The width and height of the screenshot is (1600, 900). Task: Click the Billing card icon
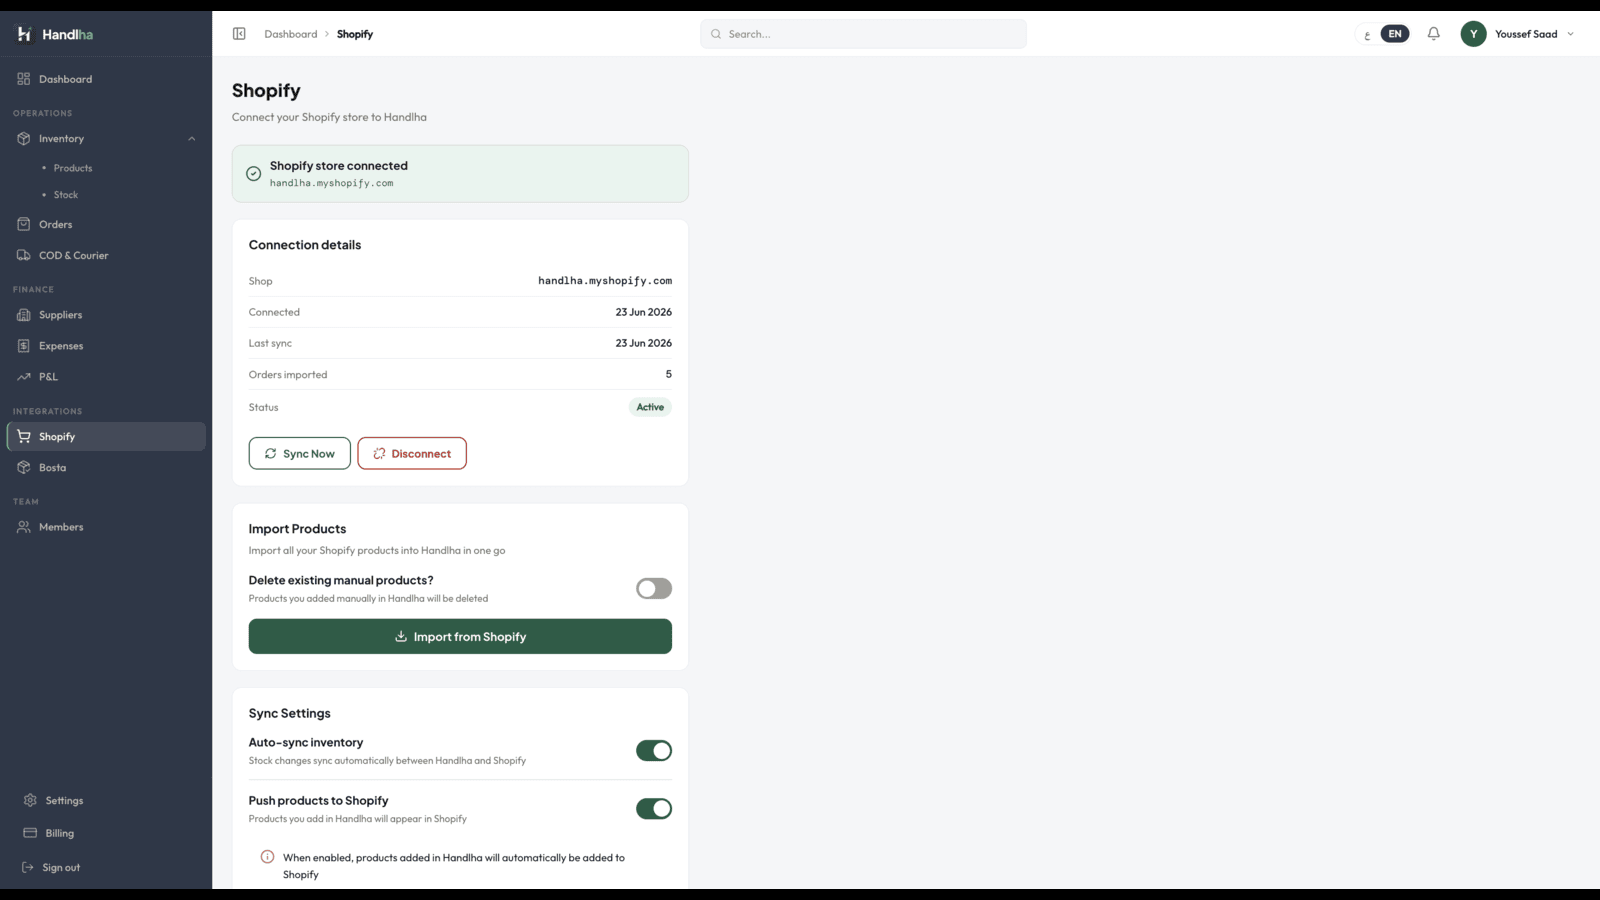pyautogui.click(x=30, y=833)
